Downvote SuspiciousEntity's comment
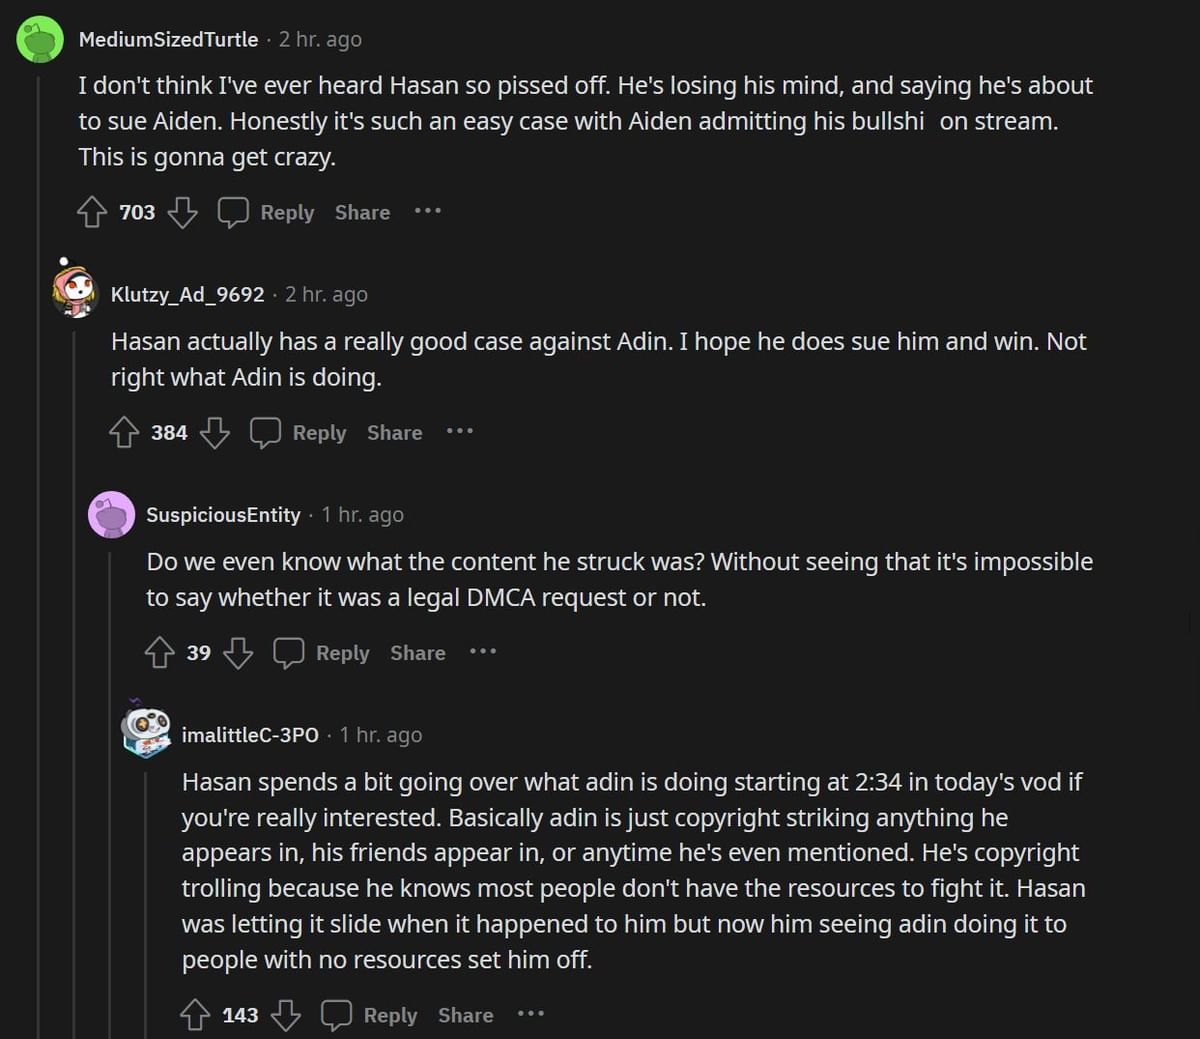 (238, 653)
